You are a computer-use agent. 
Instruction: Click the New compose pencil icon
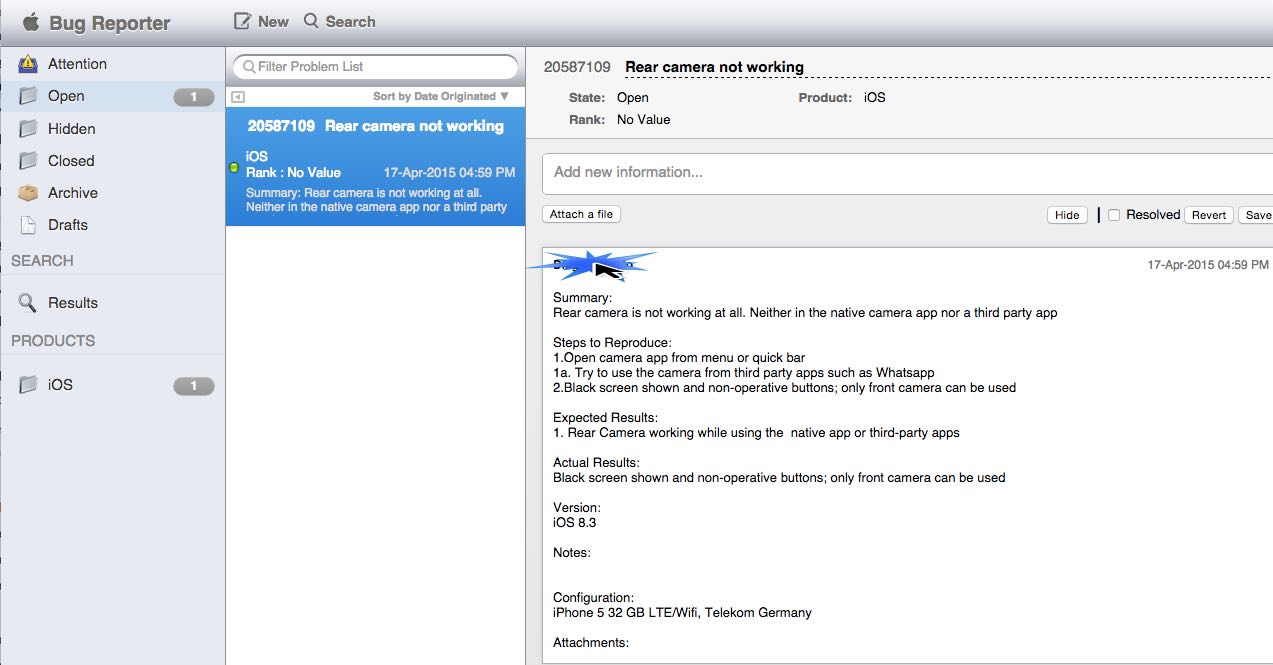tap(242, 21)
